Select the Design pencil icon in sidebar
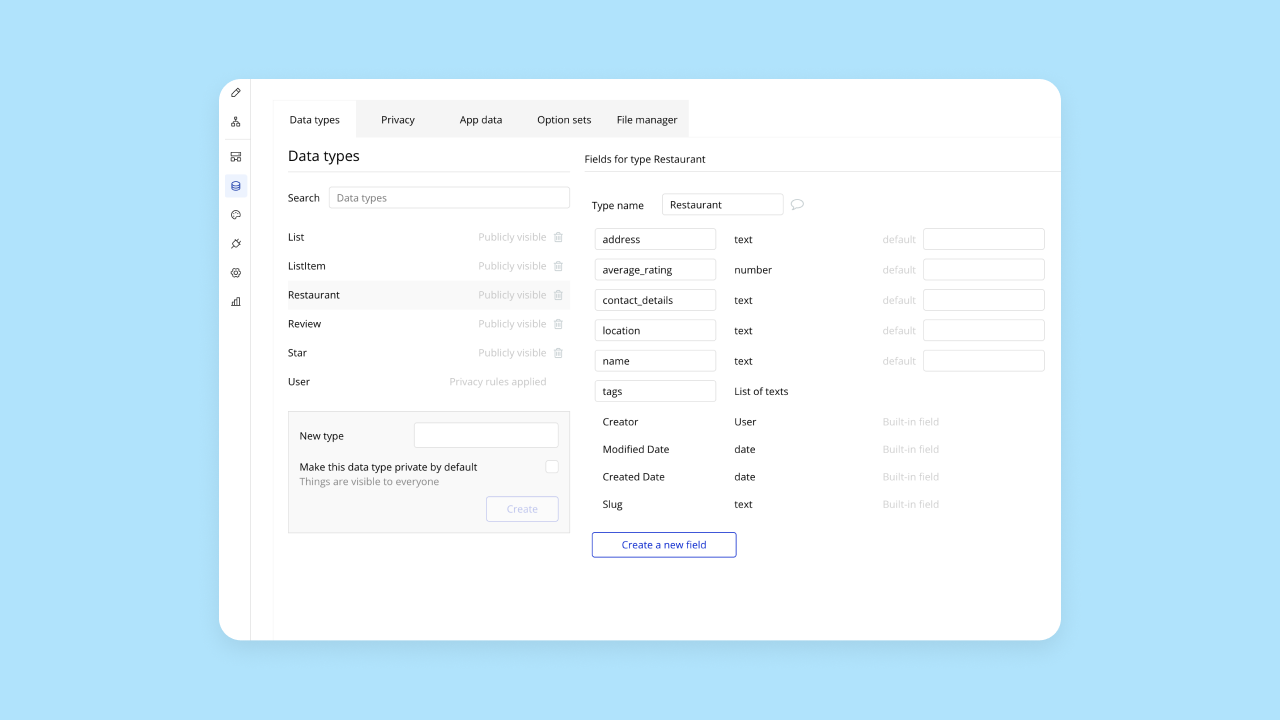Screen dimensions: 1280x720 click(x=235, y=92)
